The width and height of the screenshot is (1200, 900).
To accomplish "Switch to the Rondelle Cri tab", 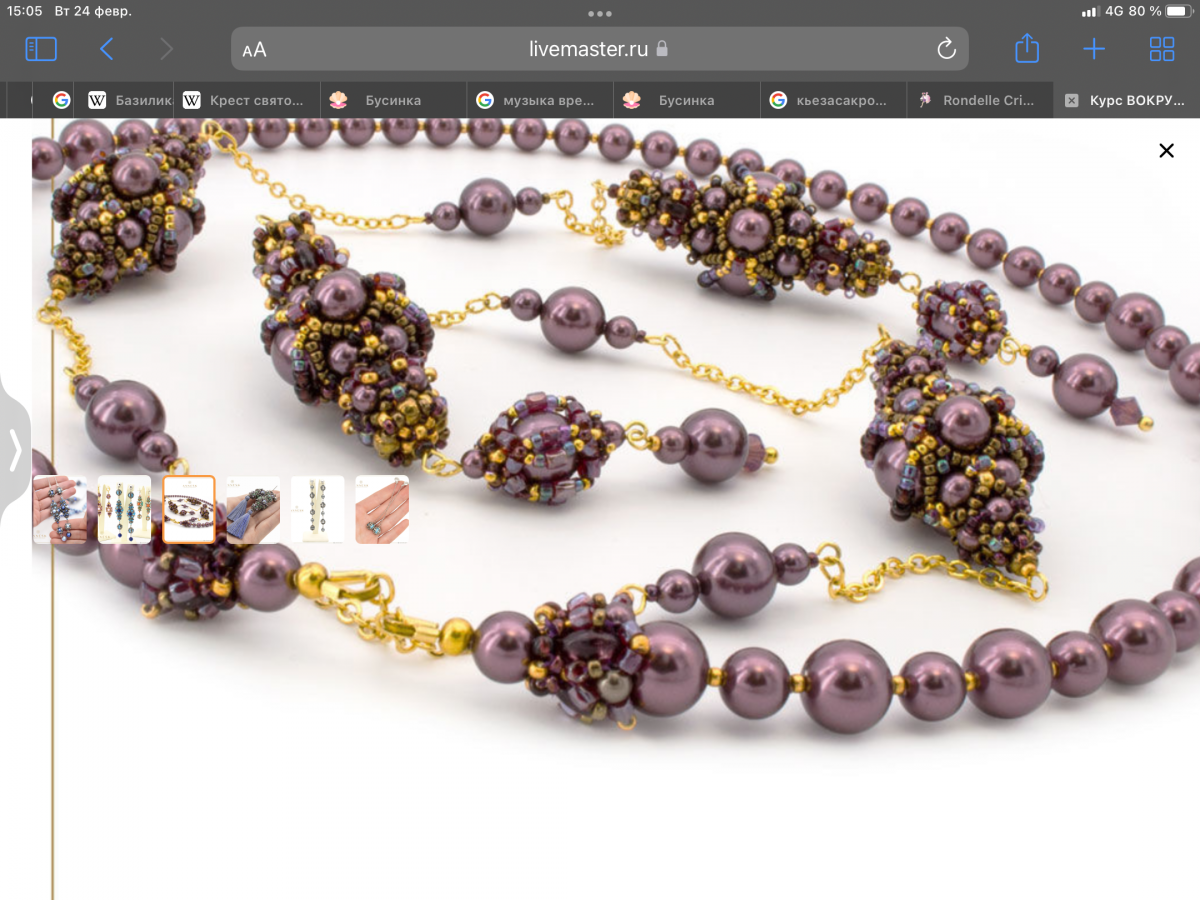I will coord(980,101).
